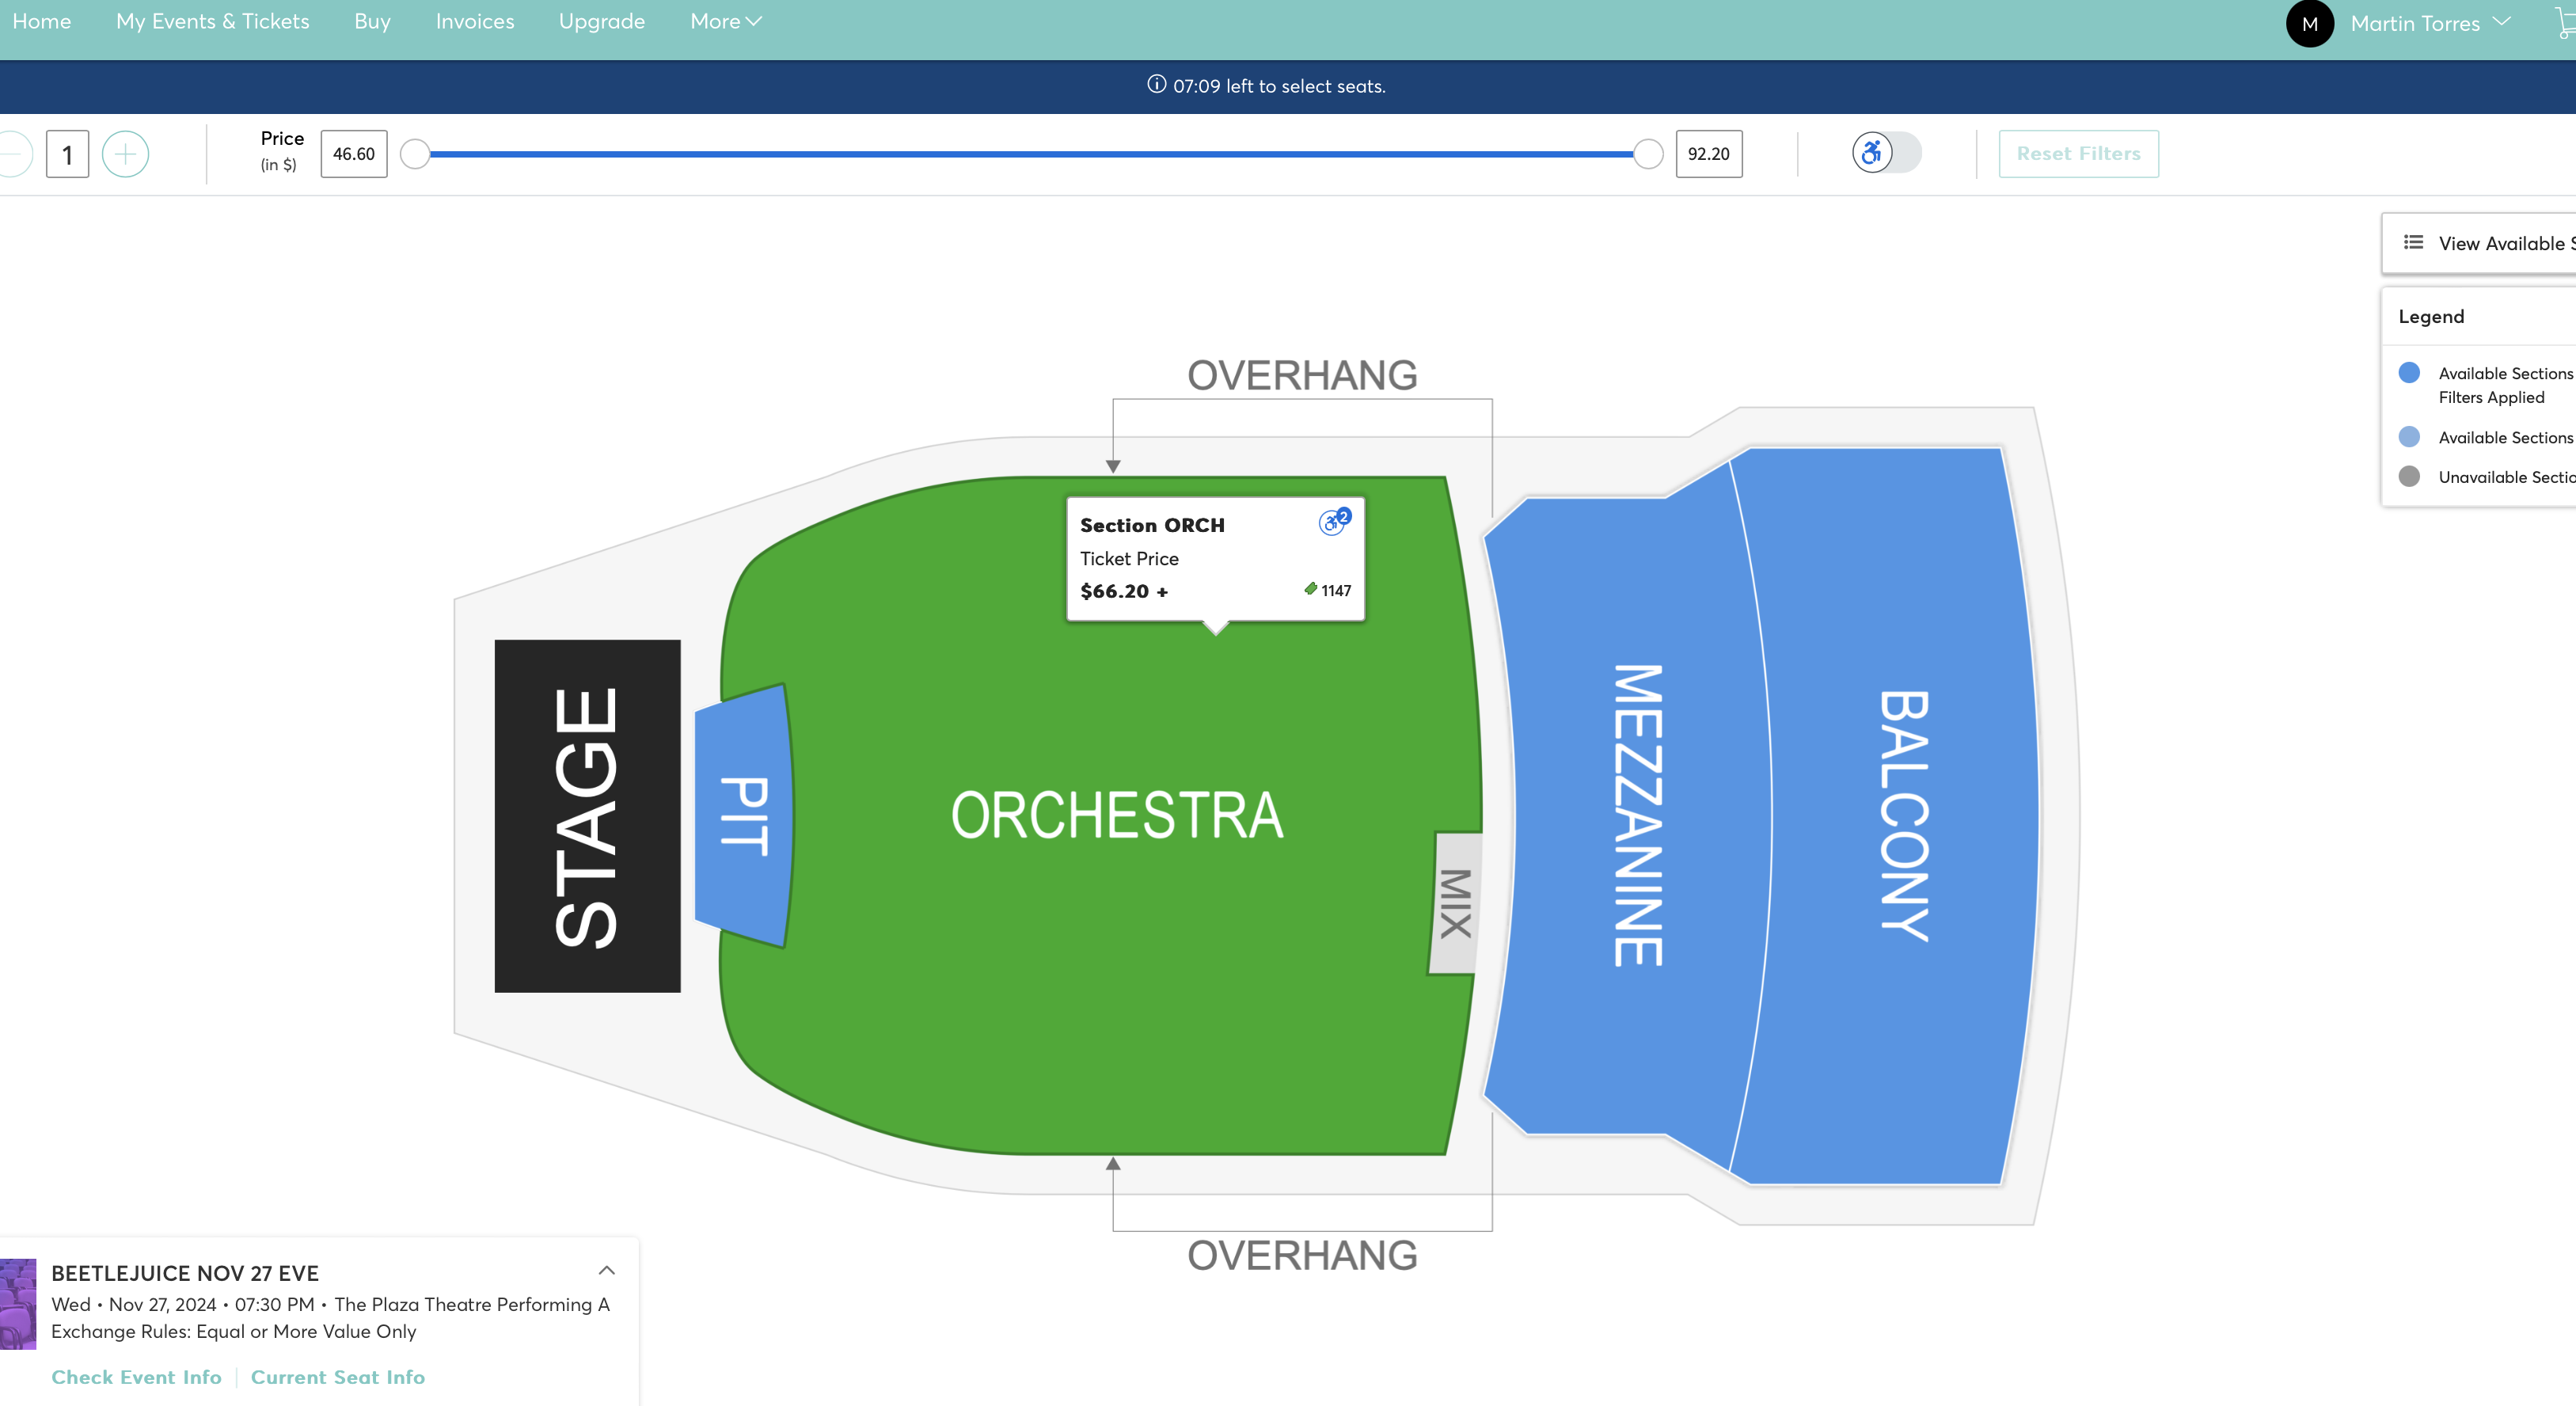Open the Check Event Info link
The width and height of the screenshot is (2576, 1406).
coord(136,1377)
